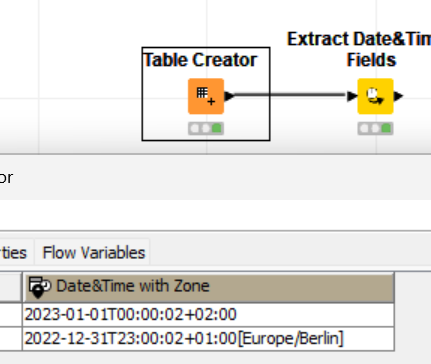
Task: Select the orange Table Creator node icon
Action: click(206, 96)
